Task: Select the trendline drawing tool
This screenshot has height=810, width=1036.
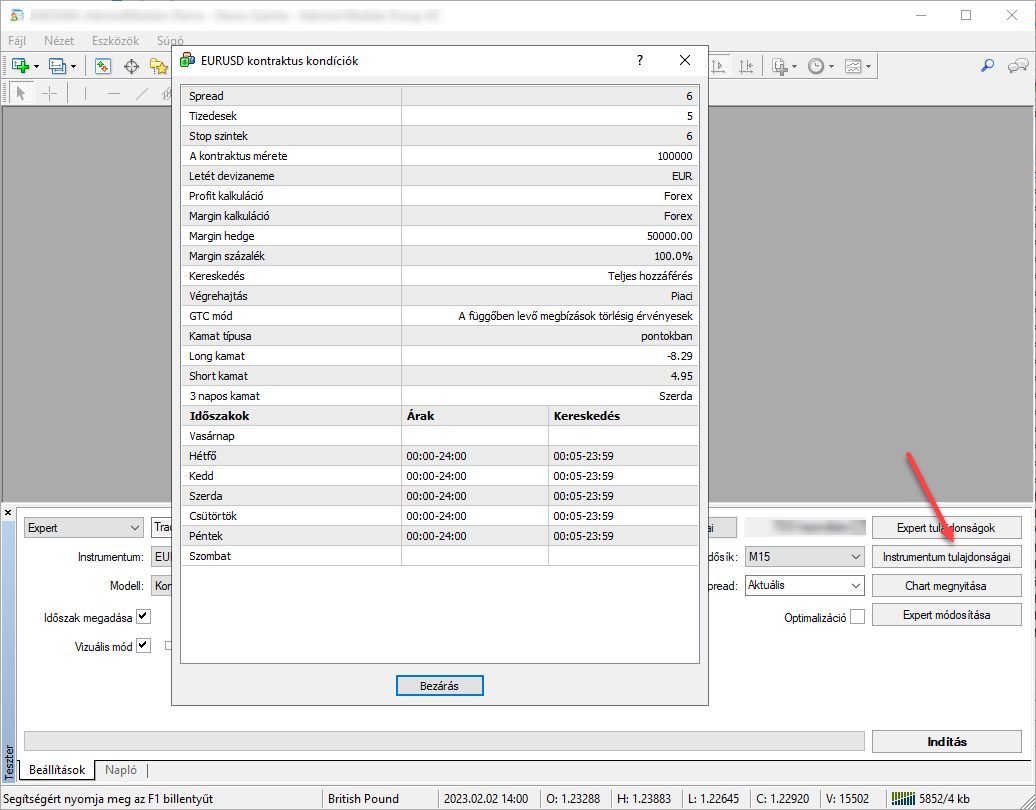Action: (x=142, y=93)
